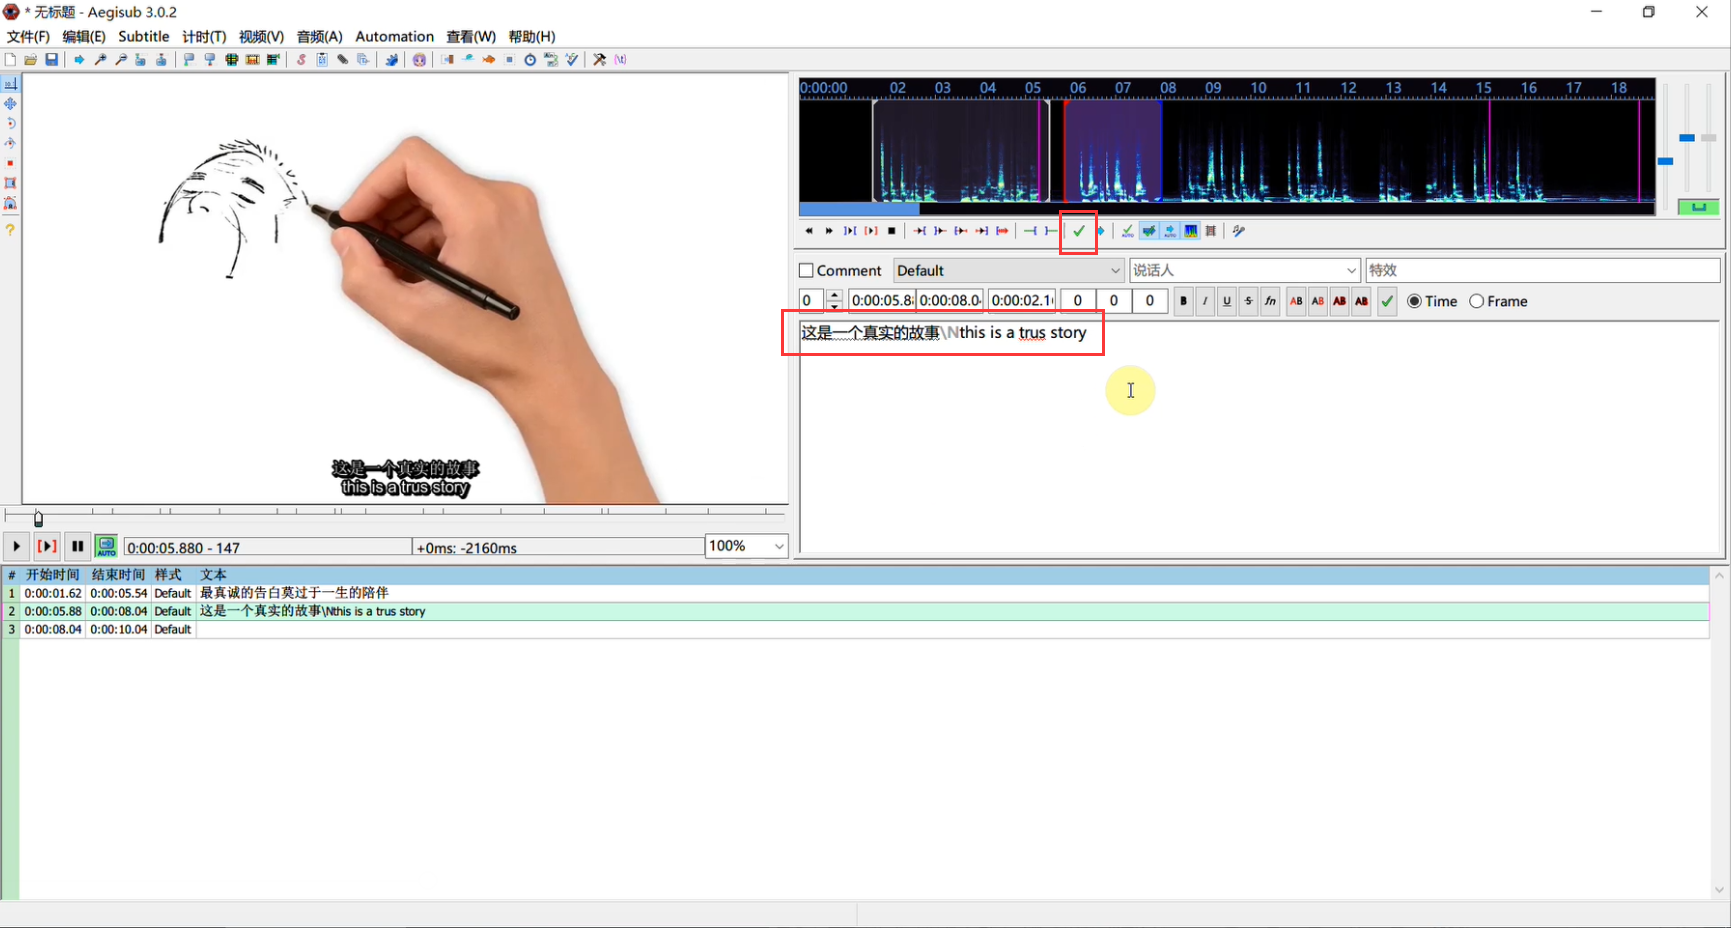Toggle link of zoom and volume sliders
This screenshot has width=1731, height=928.
(x=1698, y=207)
